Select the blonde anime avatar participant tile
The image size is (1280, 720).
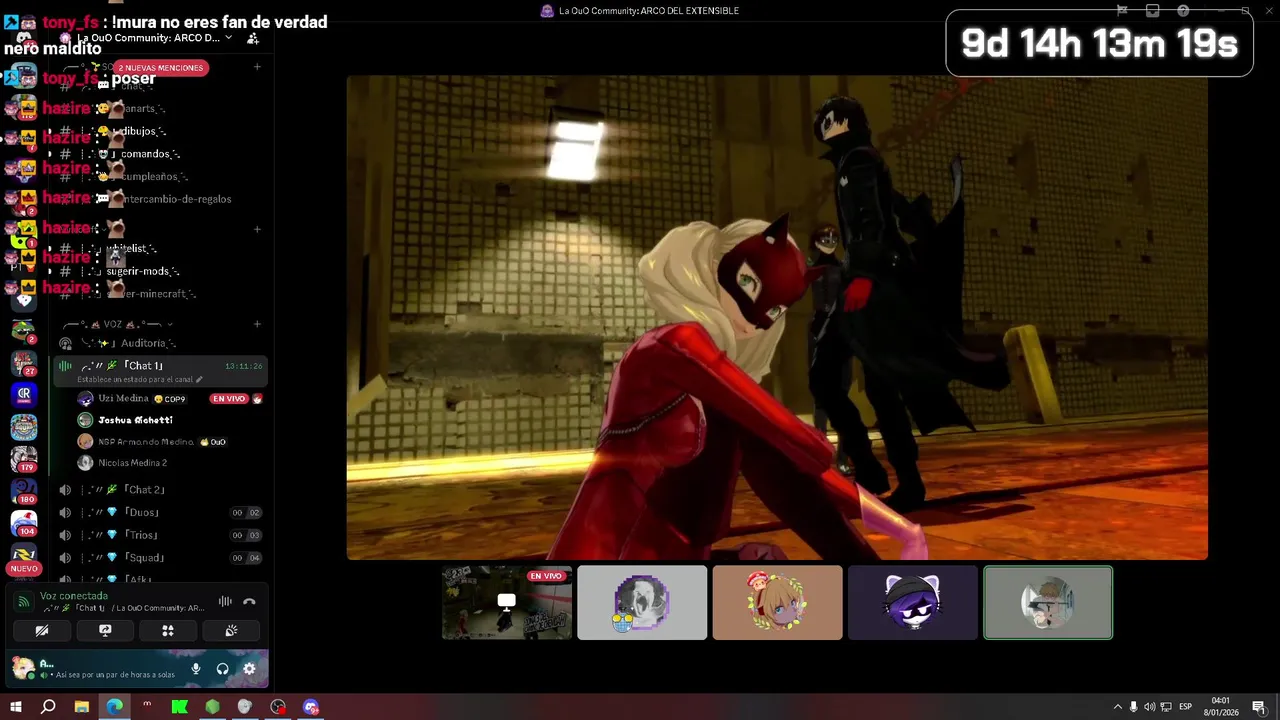click(777, 602)
